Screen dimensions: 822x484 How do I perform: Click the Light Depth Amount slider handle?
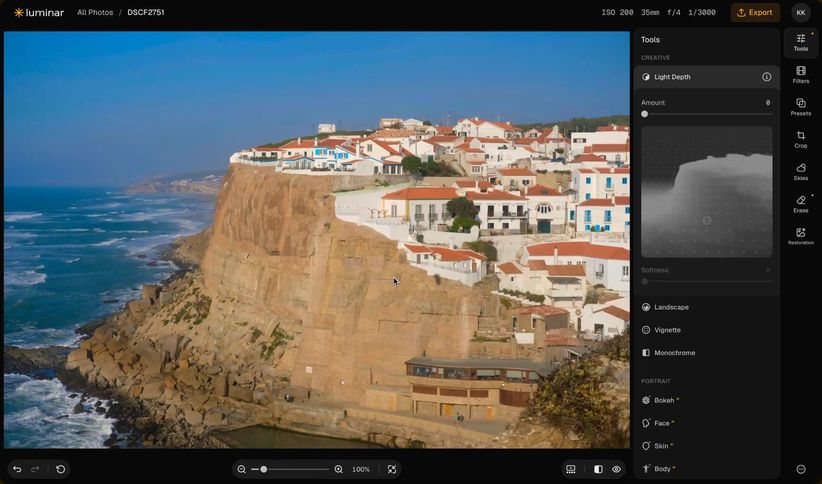(644, 114)
